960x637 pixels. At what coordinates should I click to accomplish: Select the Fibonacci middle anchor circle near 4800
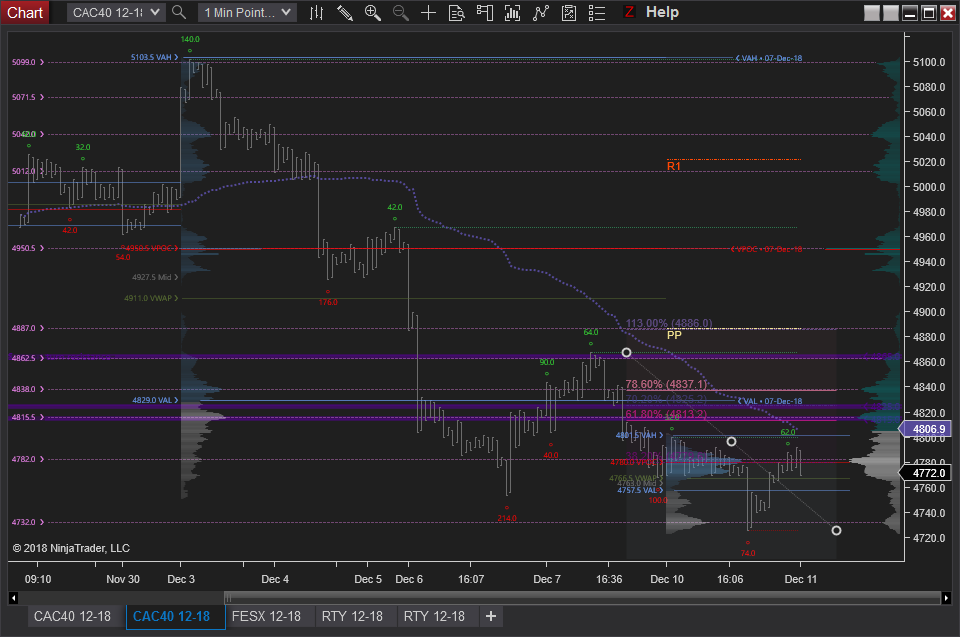click(731, 441)
